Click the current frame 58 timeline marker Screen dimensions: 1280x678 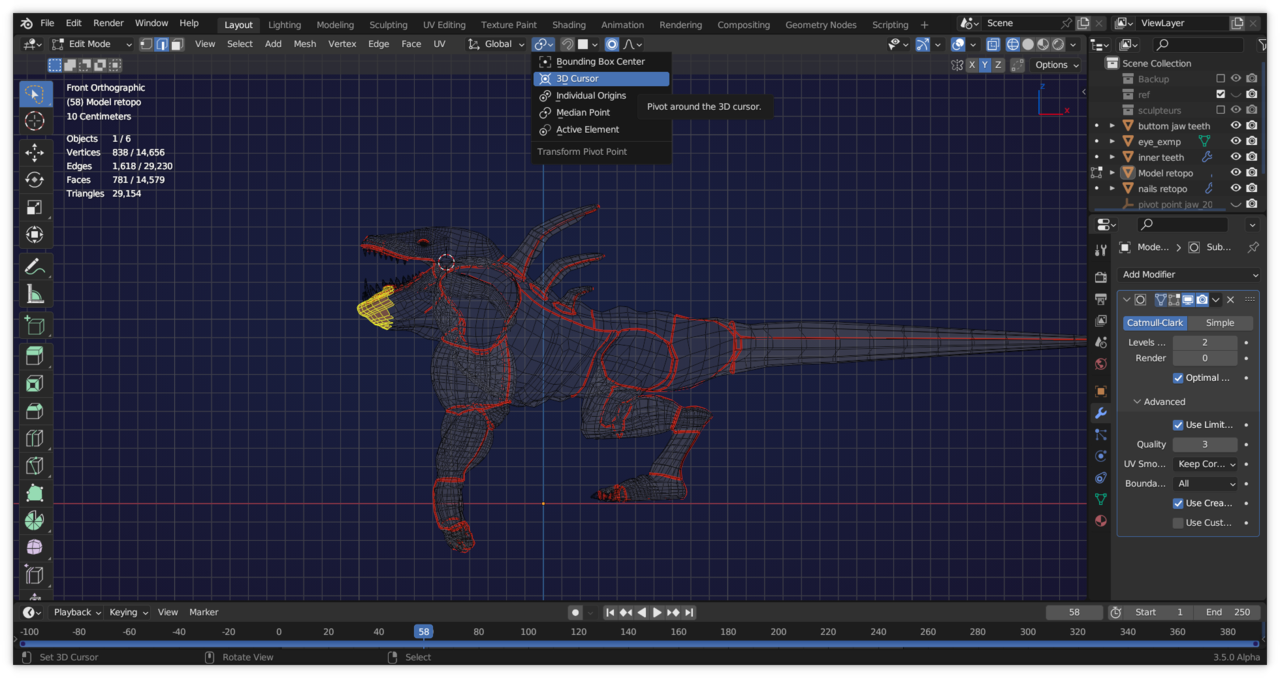click(424, 632)
